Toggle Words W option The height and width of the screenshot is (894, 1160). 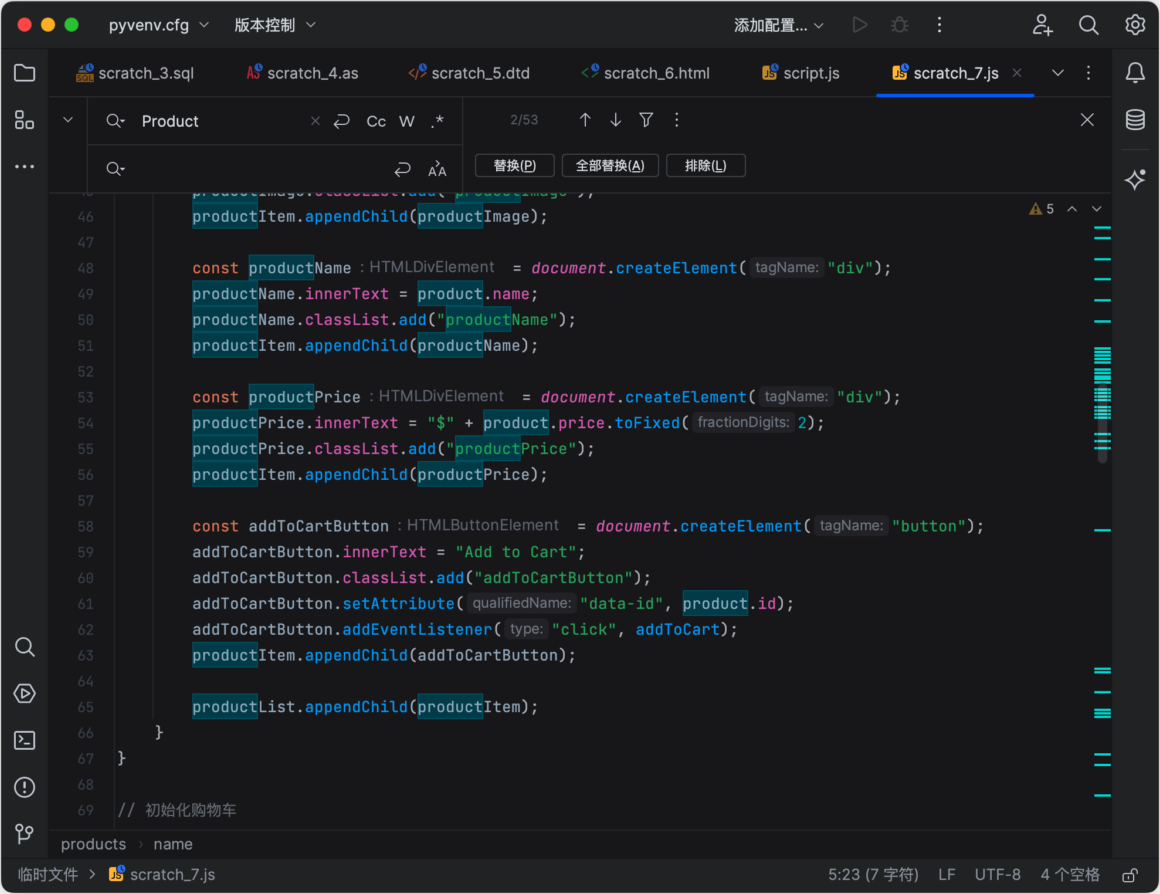pyautogui.click(x=407, y=121)
